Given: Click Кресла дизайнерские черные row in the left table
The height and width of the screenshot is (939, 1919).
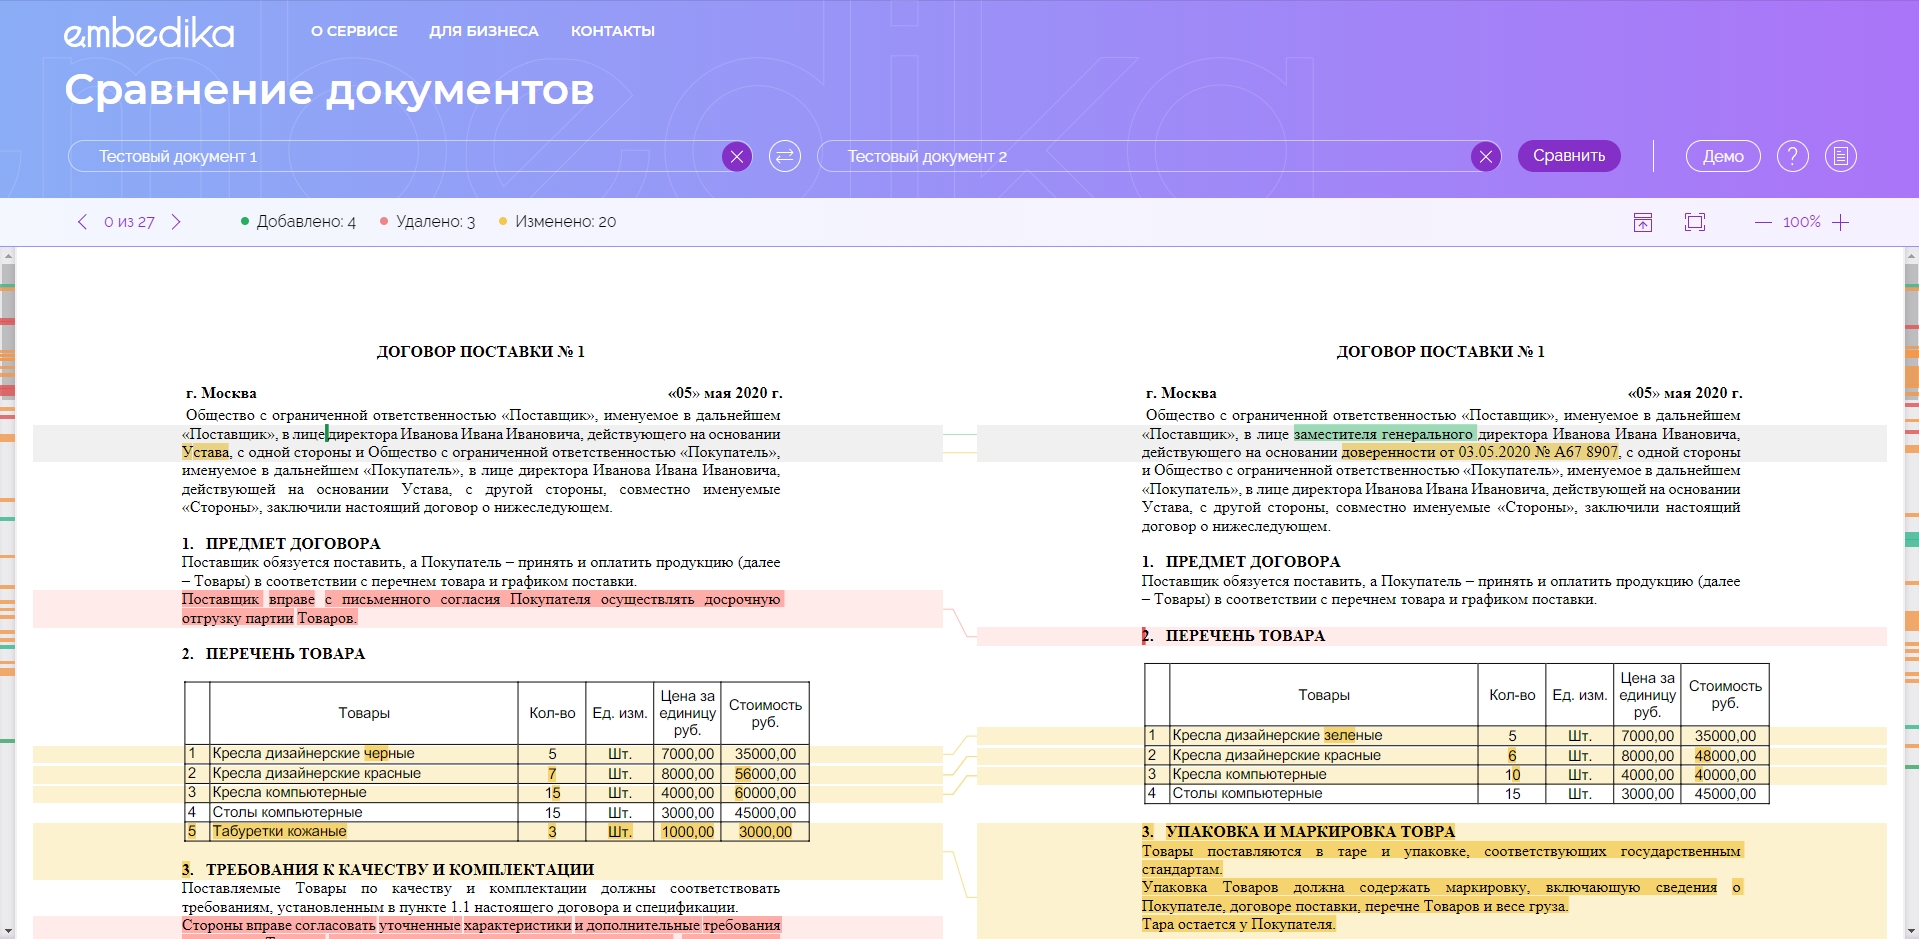Looking at the screenshot, I should [497, 754].
